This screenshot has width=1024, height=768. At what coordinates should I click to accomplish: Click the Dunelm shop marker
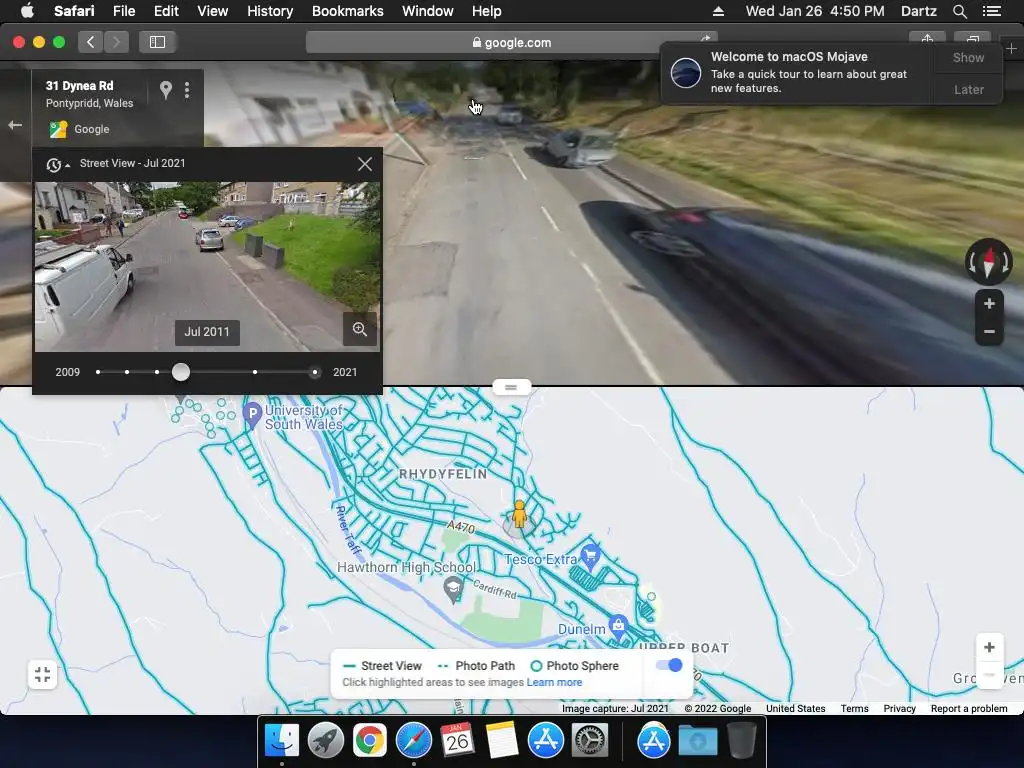coord(618,626)
